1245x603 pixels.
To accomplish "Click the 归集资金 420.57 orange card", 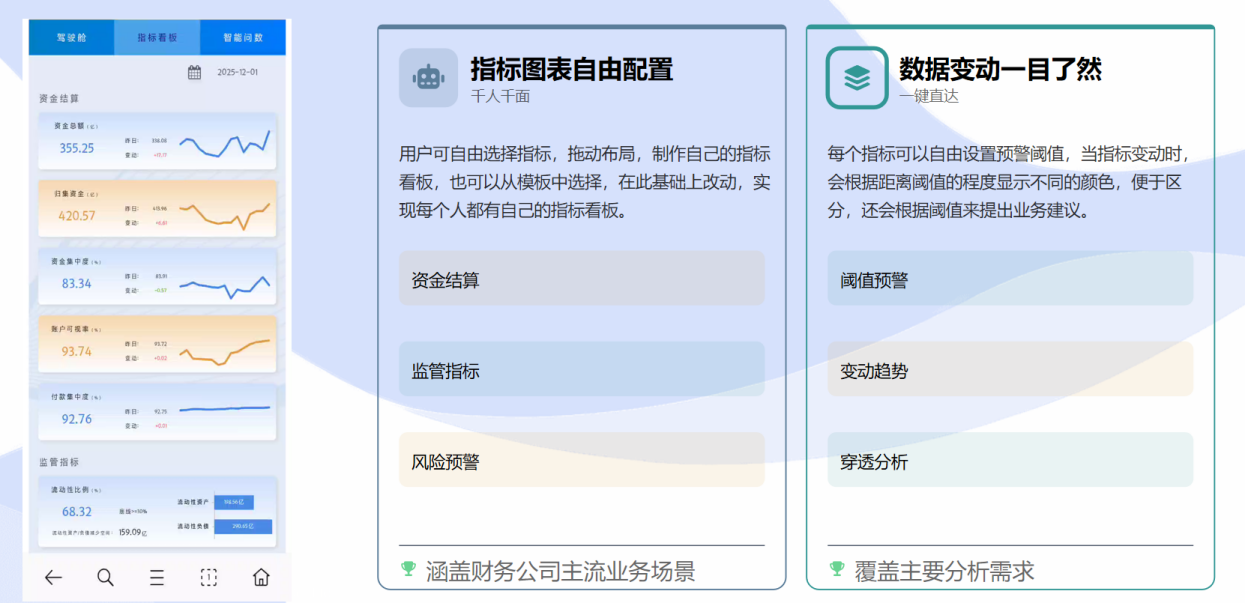I will (x=157, y=208).
